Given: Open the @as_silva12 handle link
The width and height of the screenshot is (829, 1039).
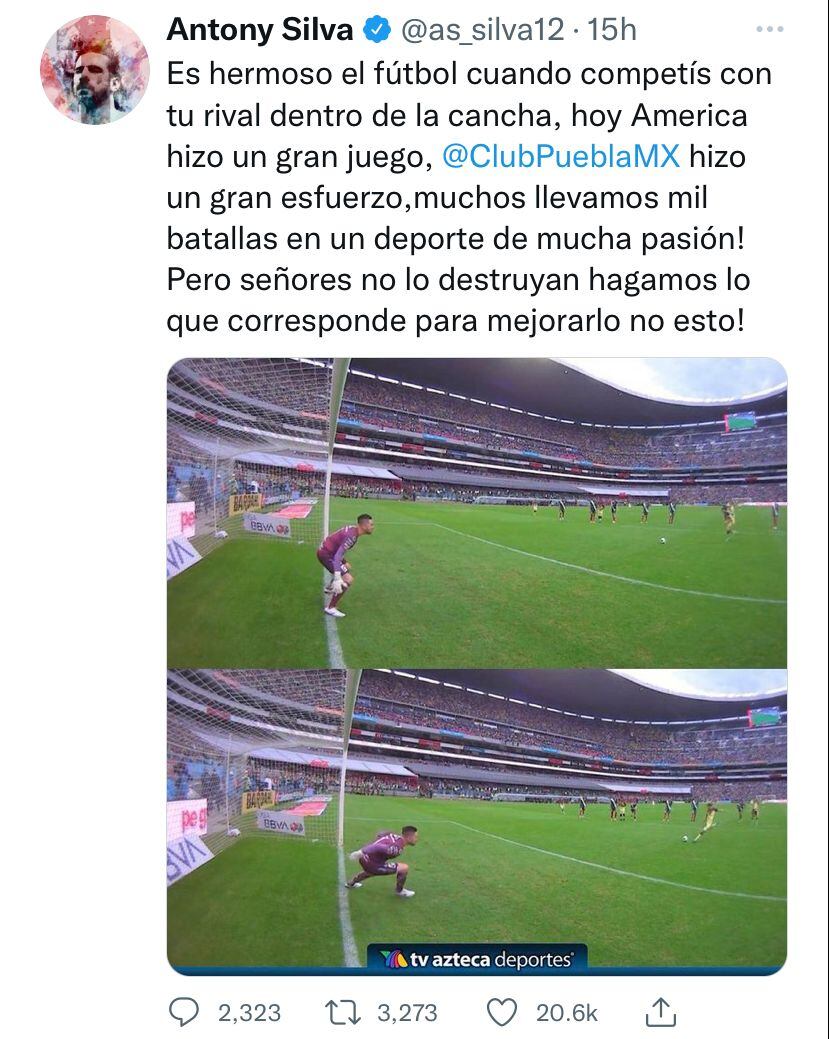Looking at the screenshot, I should coord(482,30).
